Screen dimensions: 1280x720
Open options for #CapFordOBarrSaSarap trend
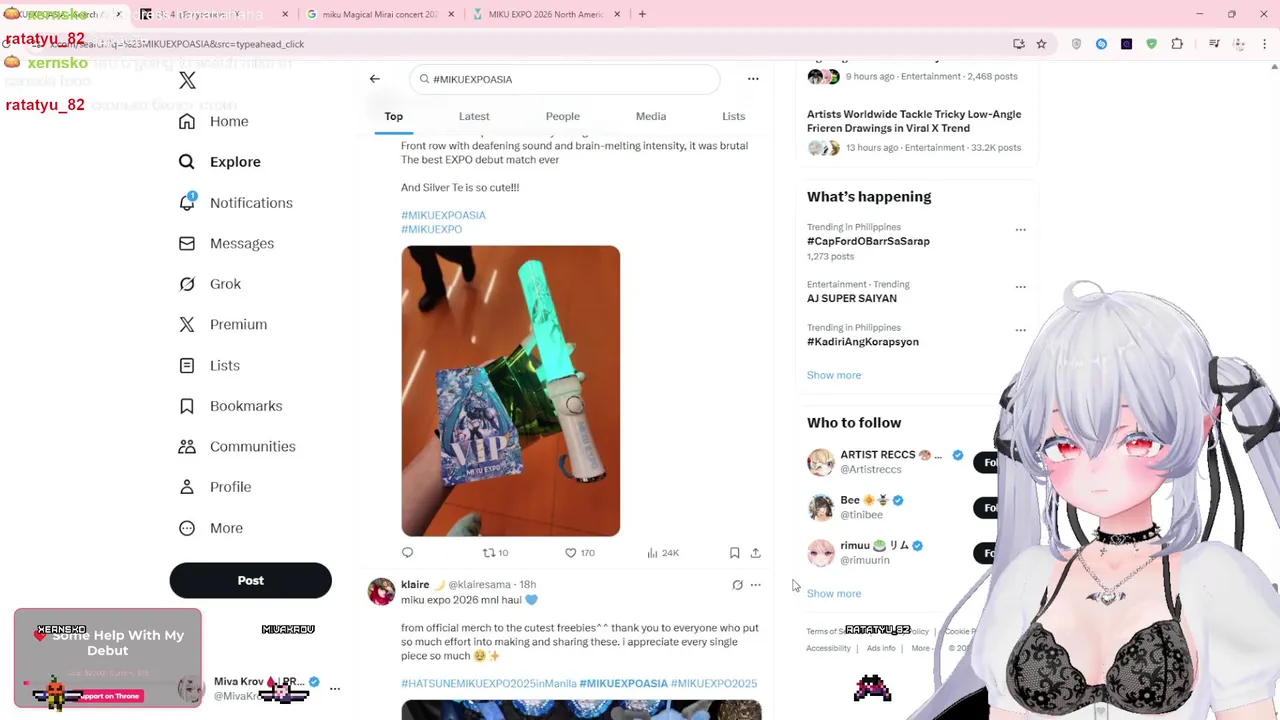(x=1020, y=229)
